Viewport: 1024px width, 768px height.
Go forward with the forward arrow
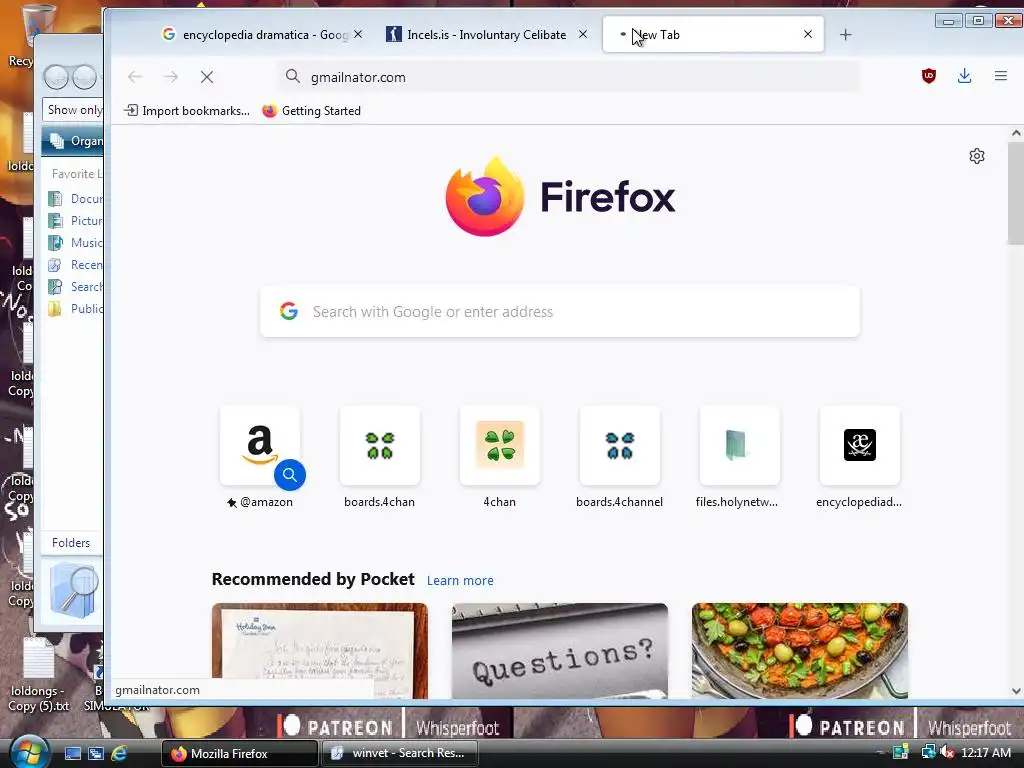[x=171, y=77]
